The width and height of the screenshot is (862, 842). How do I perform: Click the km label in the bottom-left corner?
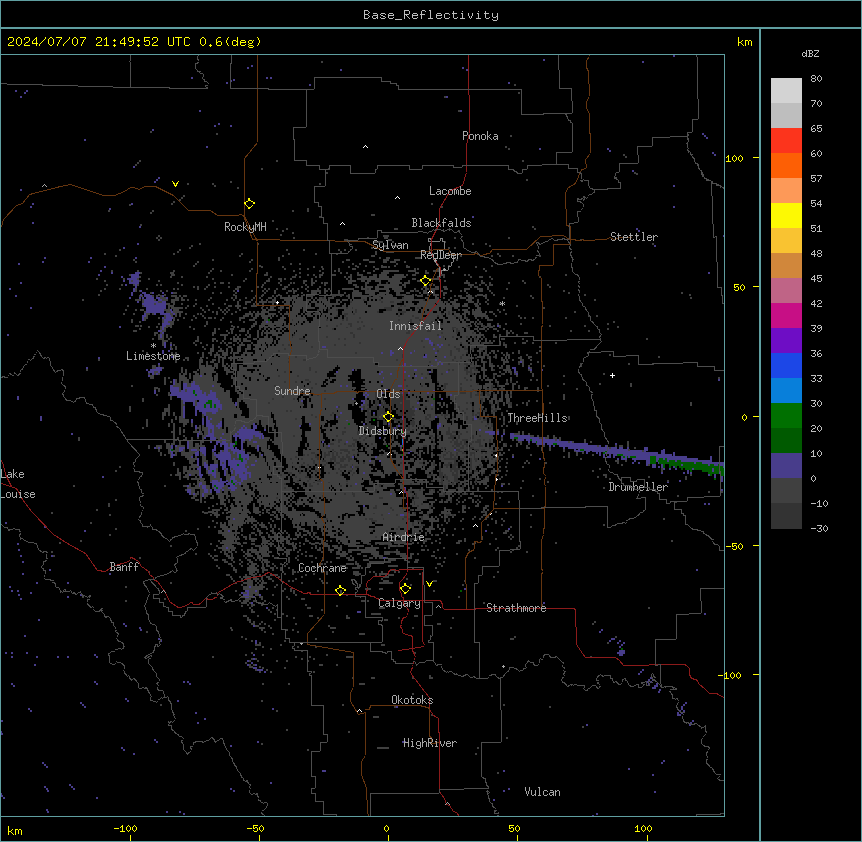pos(15,830)
